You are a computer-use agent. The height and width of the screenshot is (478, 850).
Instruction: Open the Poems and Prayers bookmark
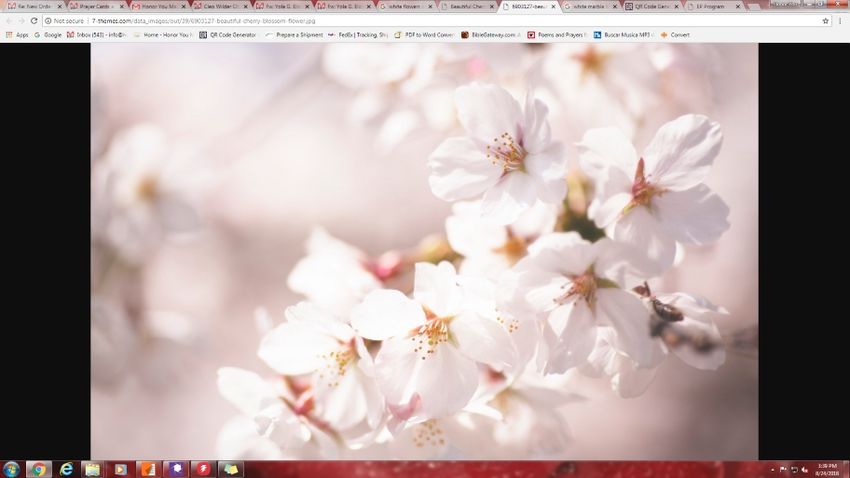pos(557,35)
